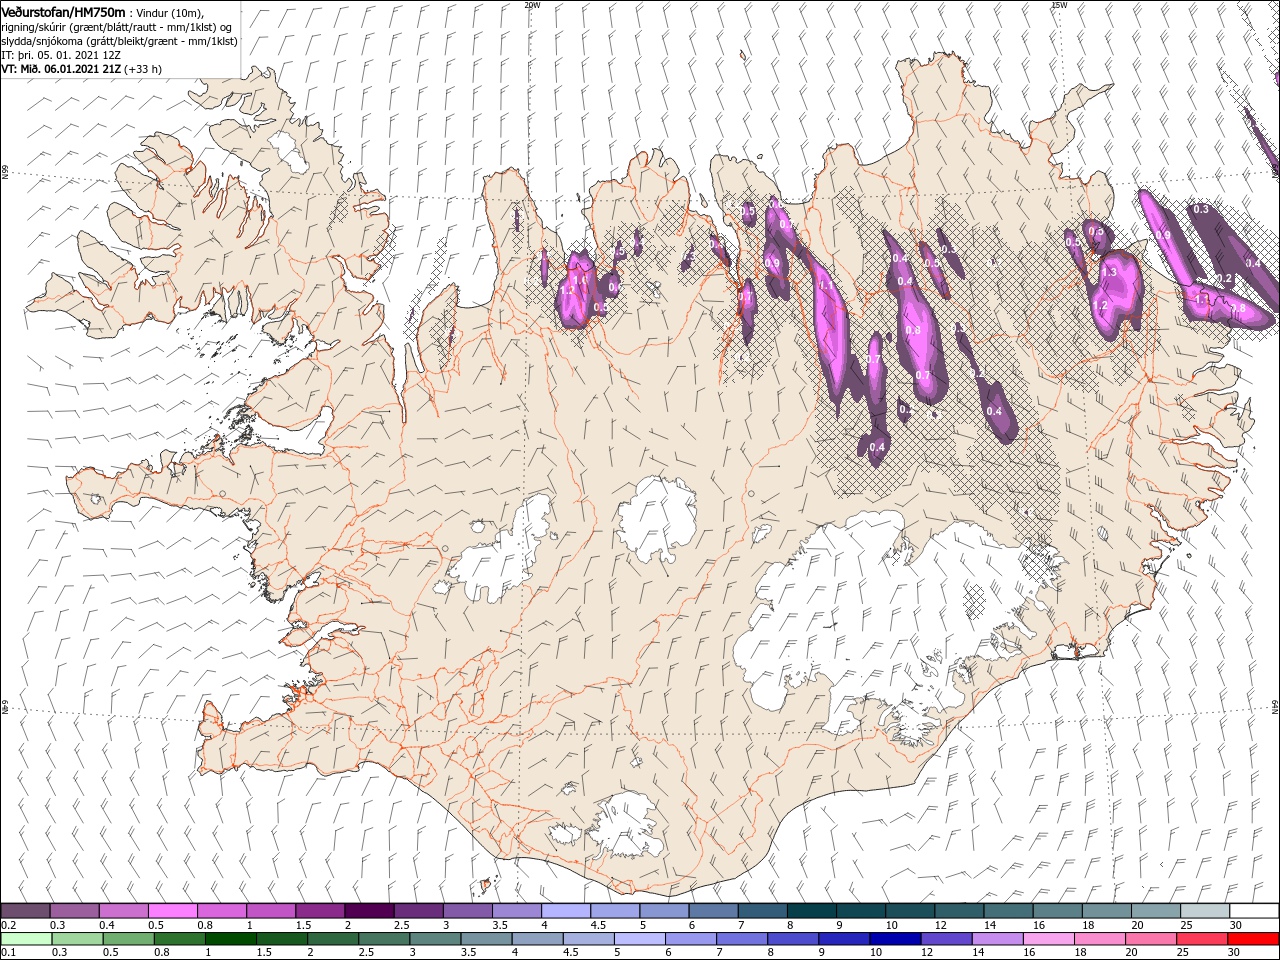Screen dimensions: 1280x960
Task: Click the bright pink swatch in top legend row
Action: (173, 911)
